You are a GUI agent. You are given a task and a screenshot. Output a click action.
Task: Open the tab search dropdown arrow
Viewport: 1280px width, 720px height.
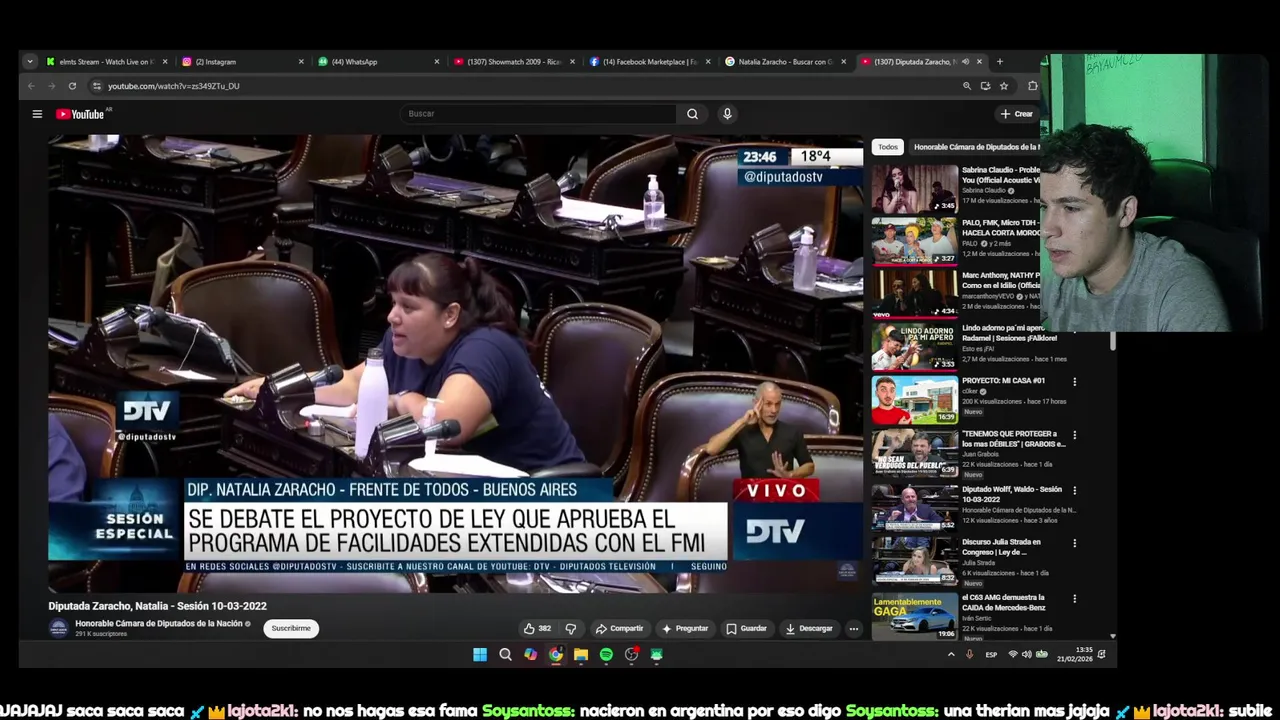pyautogui.click(x=30, y=62)
